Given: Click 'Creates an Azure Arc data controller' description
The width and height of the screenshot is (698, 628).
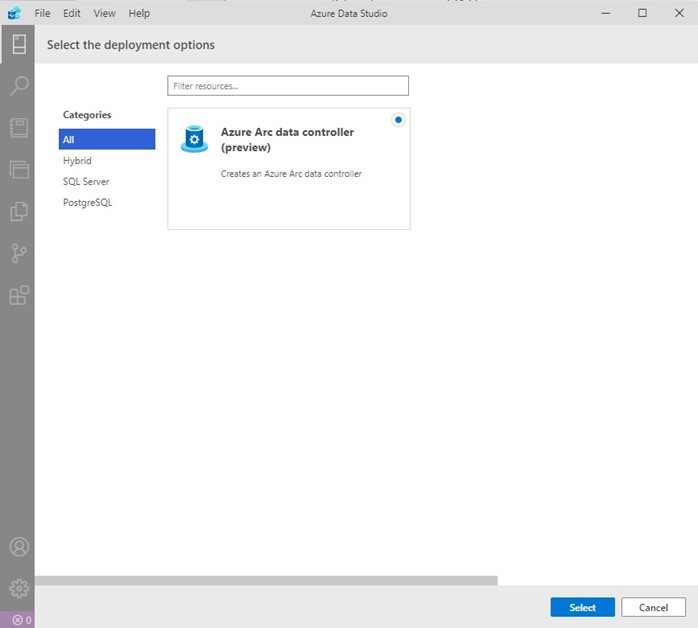Looking at the screenshot, I should pos(291,174).
